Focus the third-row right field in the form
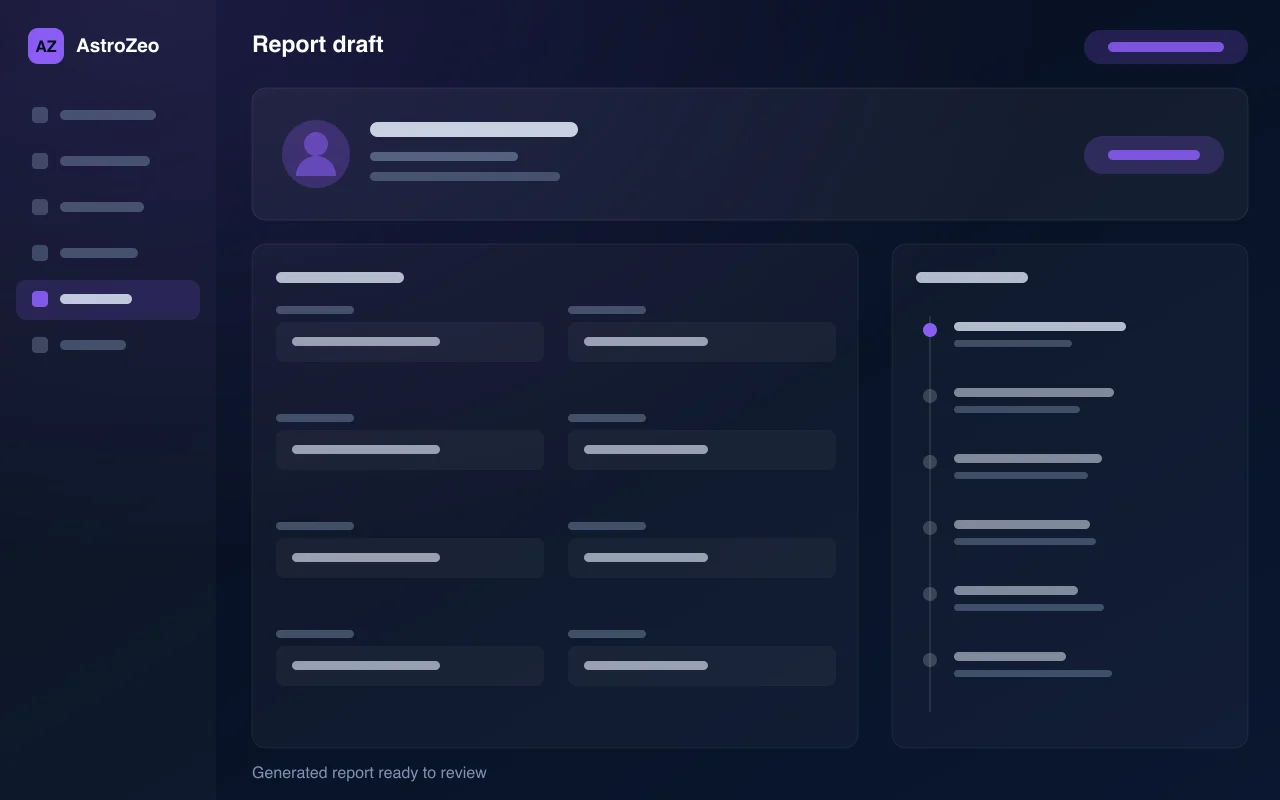 pos(702,558)
